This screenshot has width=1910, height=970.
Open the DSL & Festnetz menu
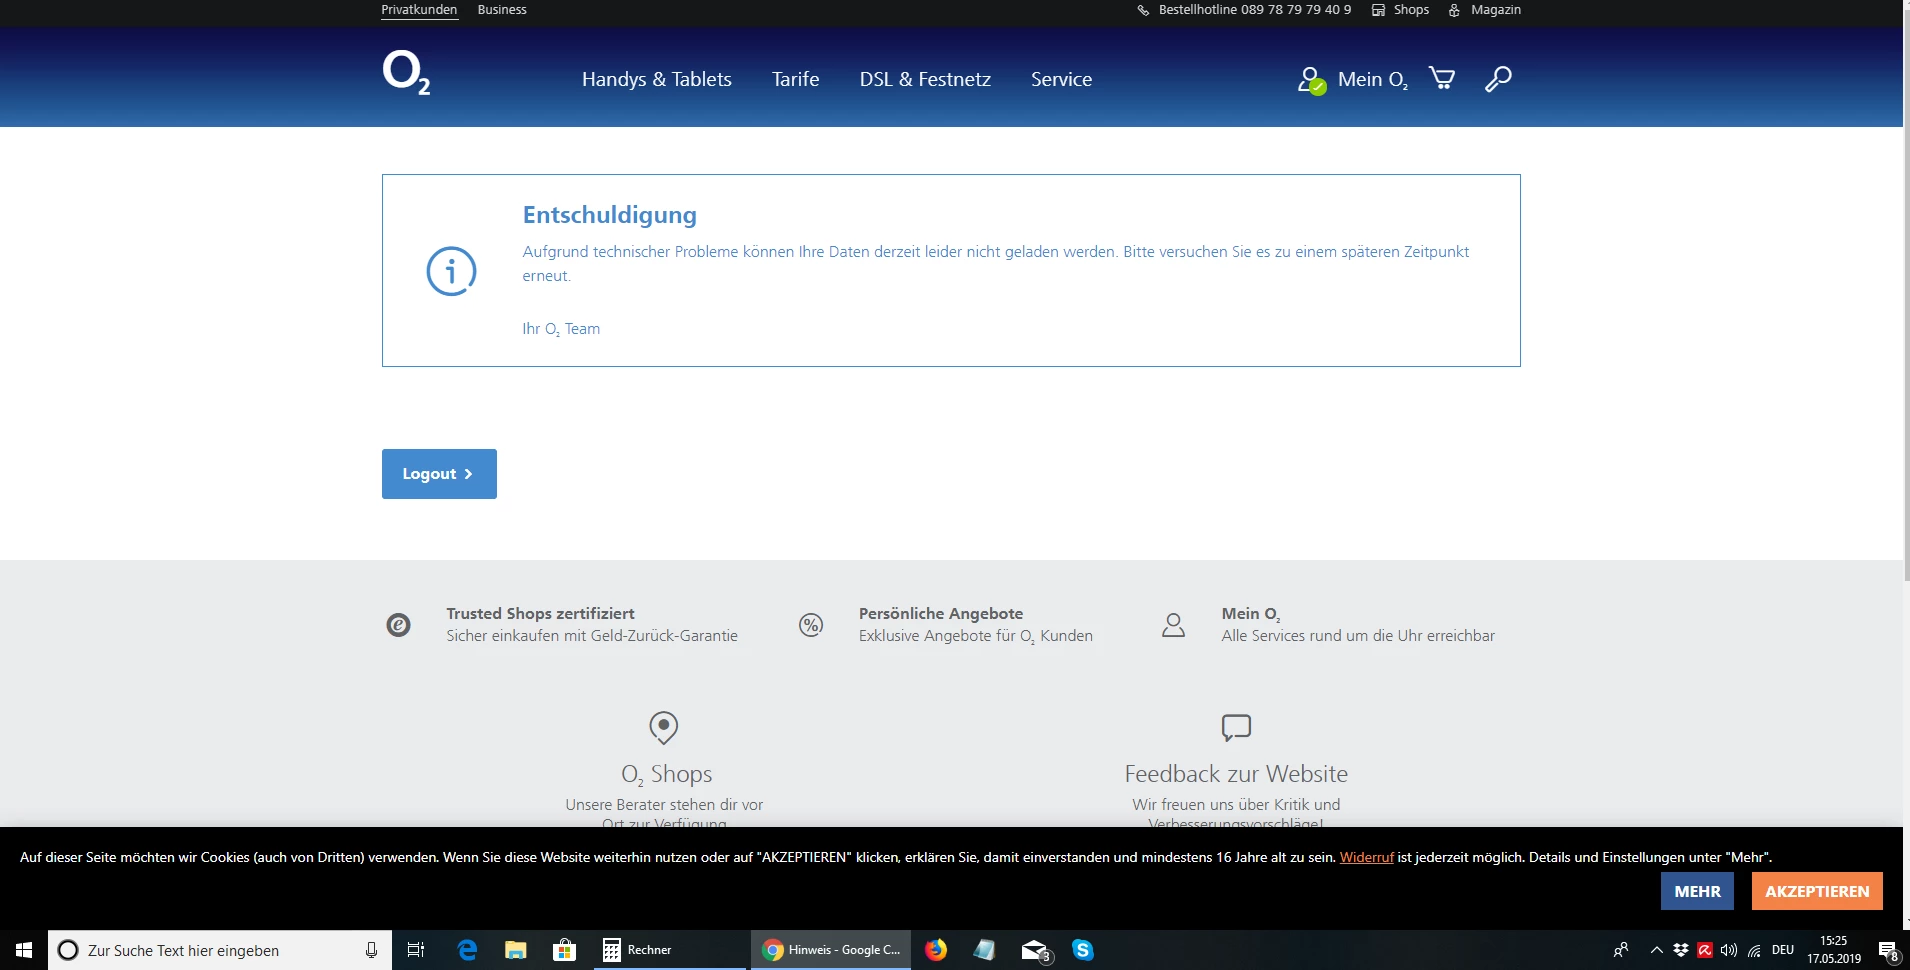[x=925, y=79]
